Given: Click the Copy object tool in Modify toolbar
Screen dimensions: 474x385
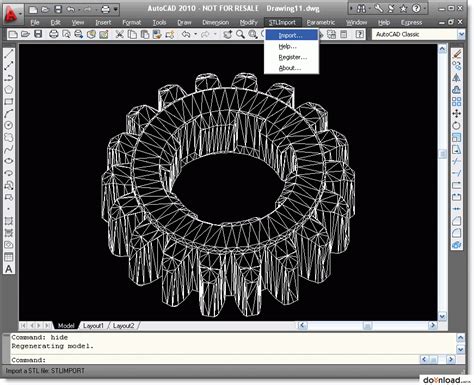Looking at the screenshot, I should point(456,66).
